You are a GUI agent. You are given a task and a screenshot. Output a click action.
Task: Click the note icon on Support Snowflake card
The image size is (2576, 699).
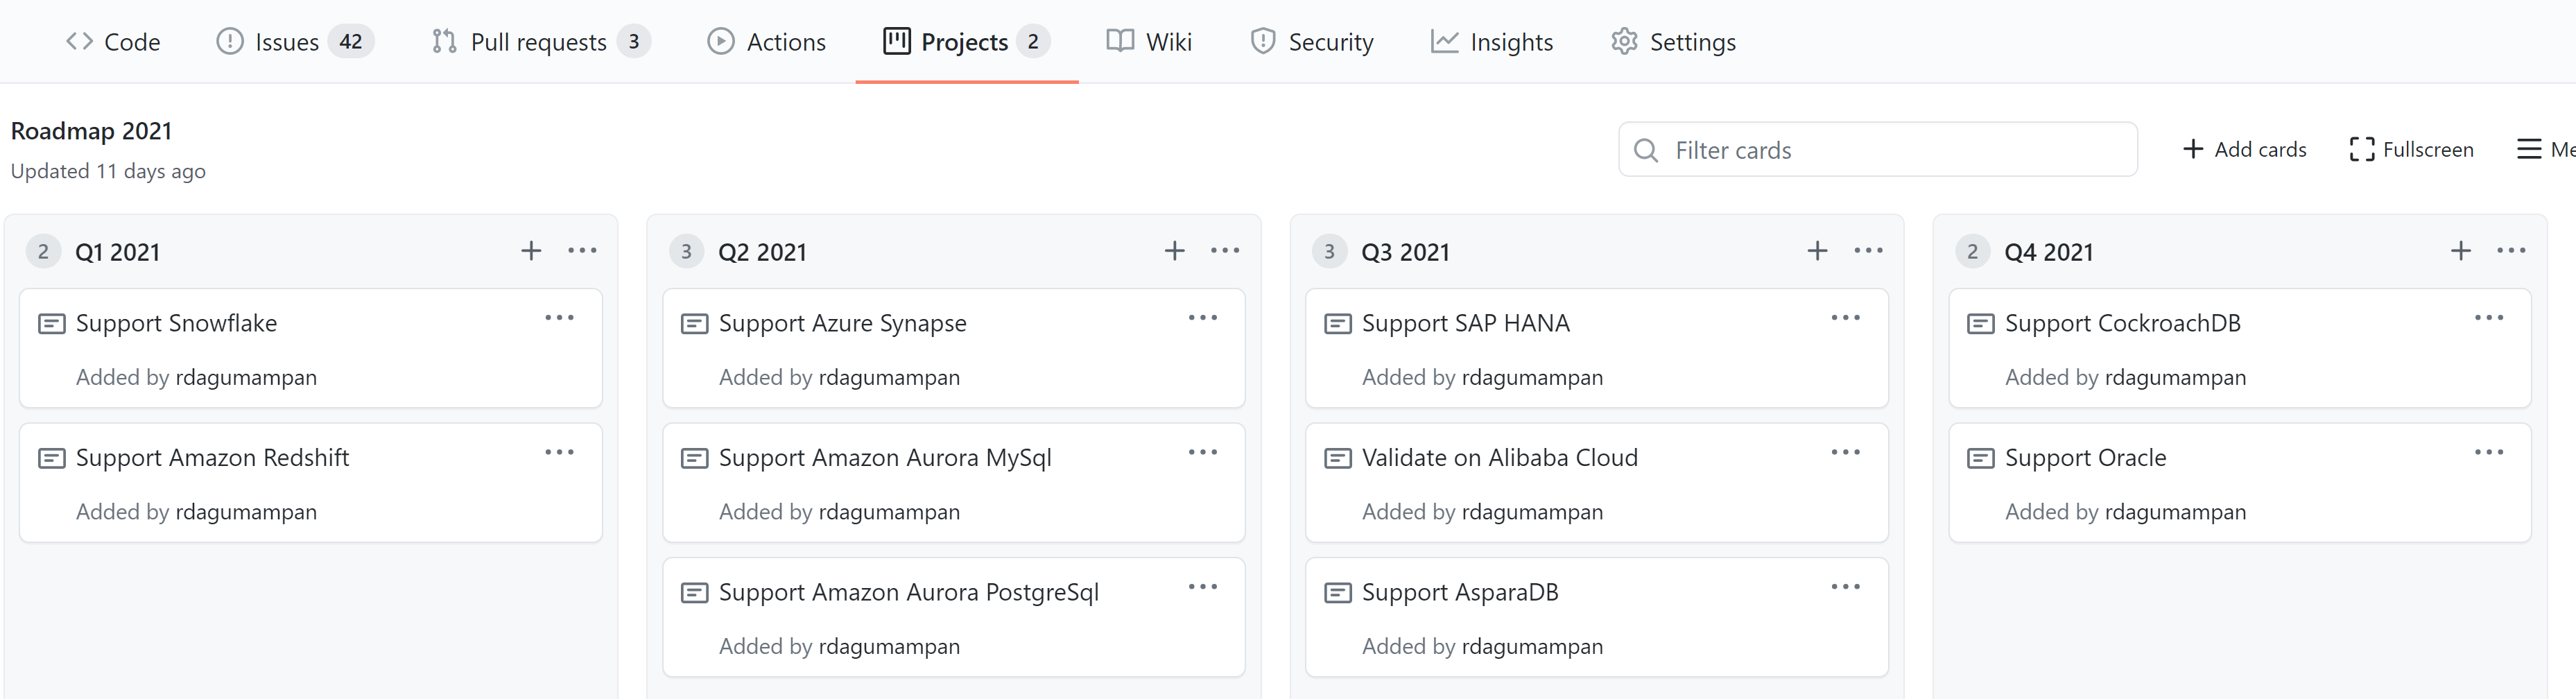point(51,324)
